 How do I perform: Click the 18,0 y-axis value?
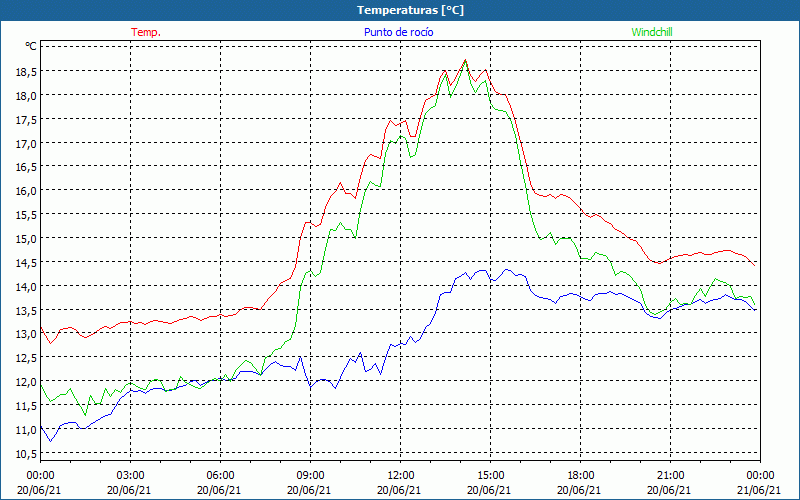(27, 96)
